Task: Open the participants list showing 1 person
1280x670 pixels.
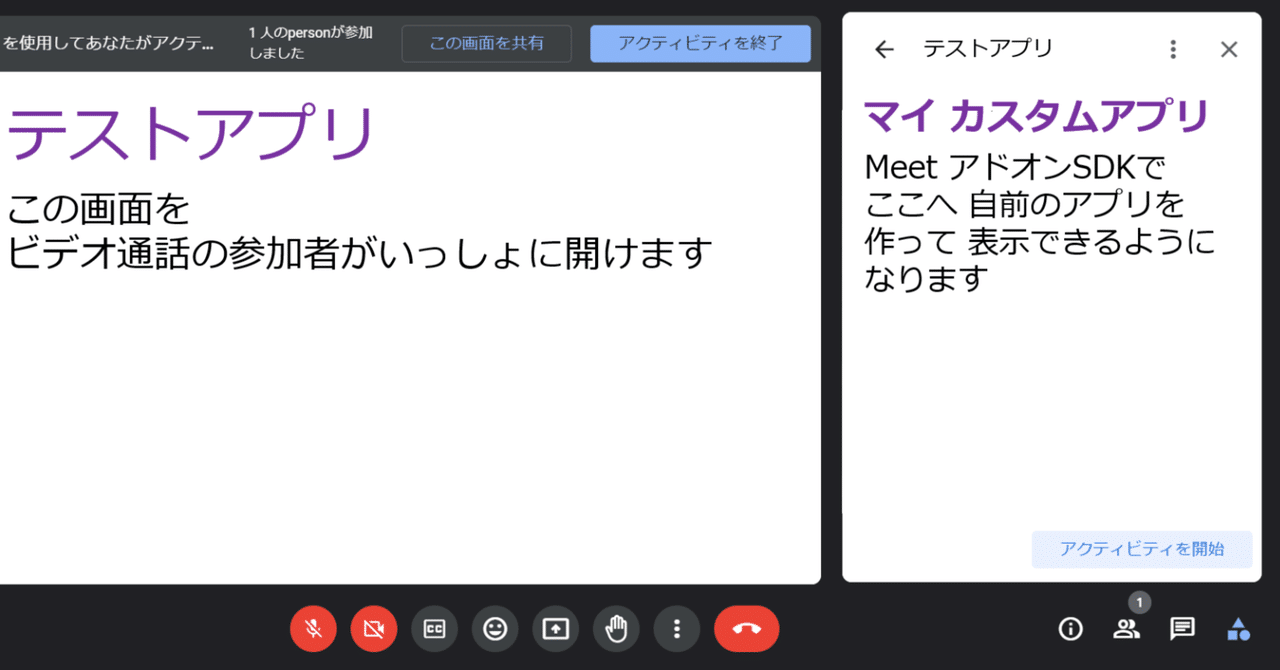Action: 1126,629
